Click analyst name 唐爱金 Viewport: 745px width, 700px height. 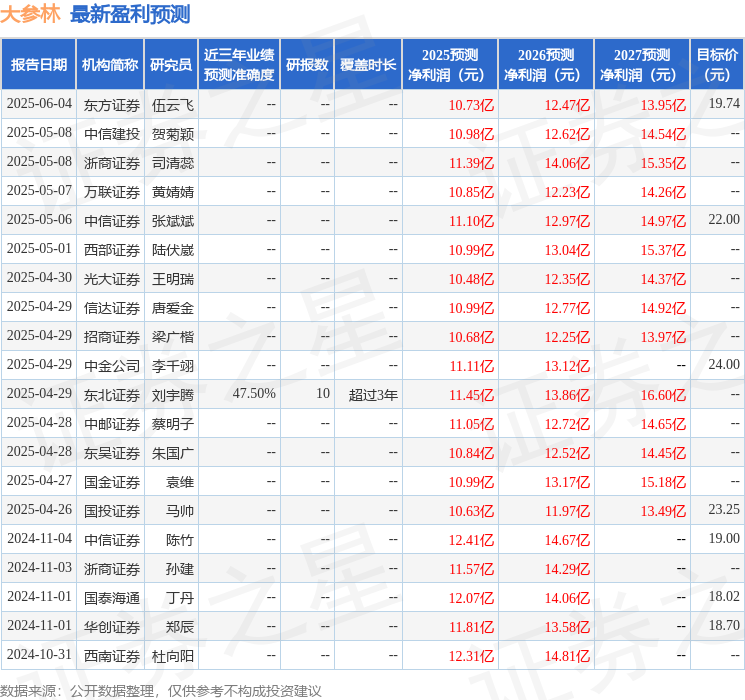[x=172, y=308]
